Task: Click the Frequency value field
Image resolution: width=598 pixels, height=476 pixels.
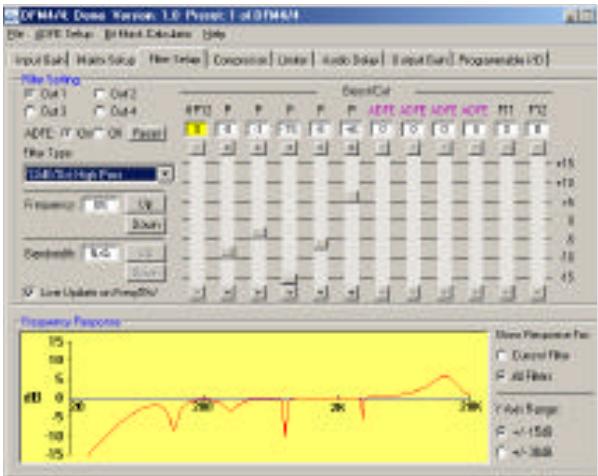Action: pos(100,205)
